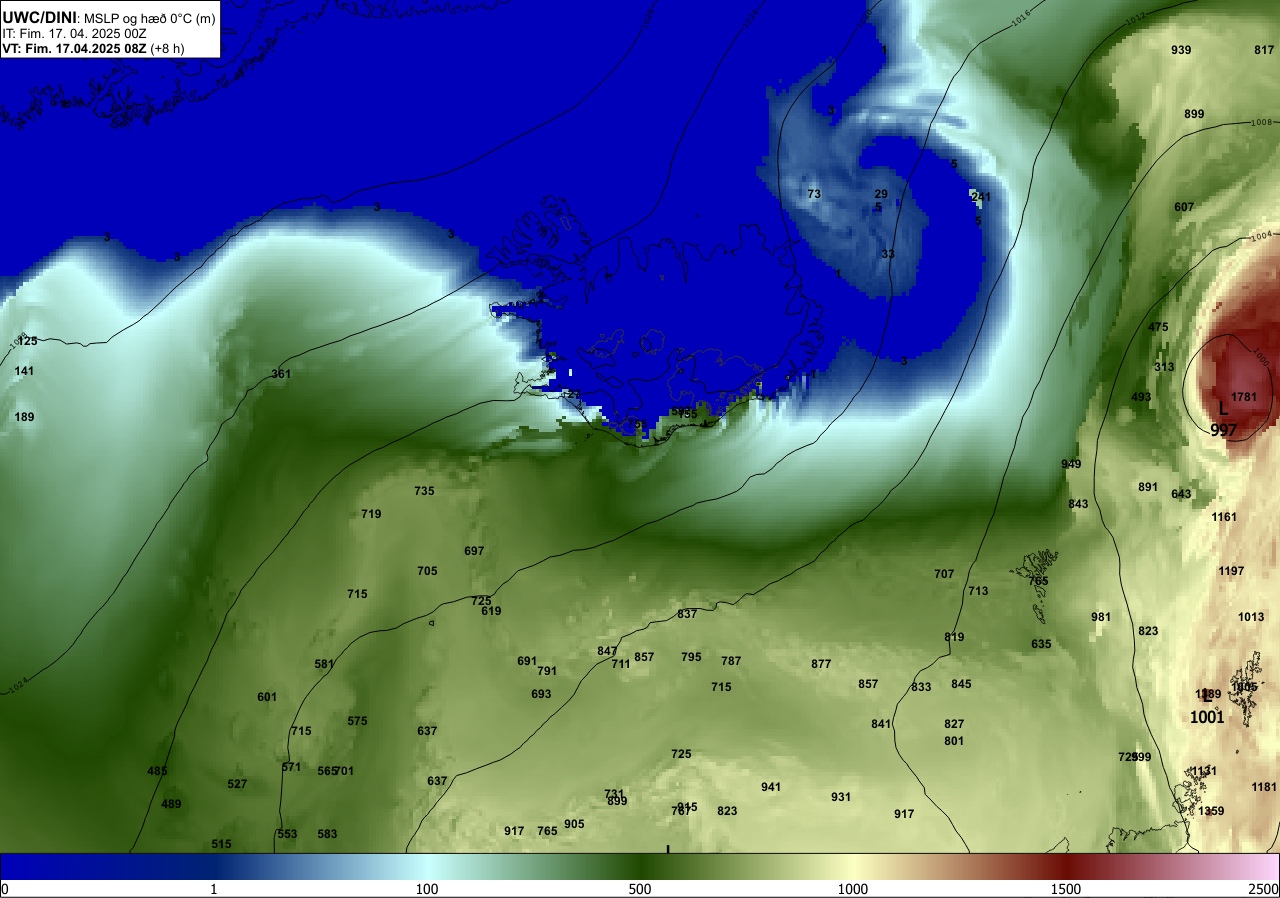Image resolution: width=1280 pixels, height=898 pixels.
Task: Click the 141 height value
Action: click(24, 371)
